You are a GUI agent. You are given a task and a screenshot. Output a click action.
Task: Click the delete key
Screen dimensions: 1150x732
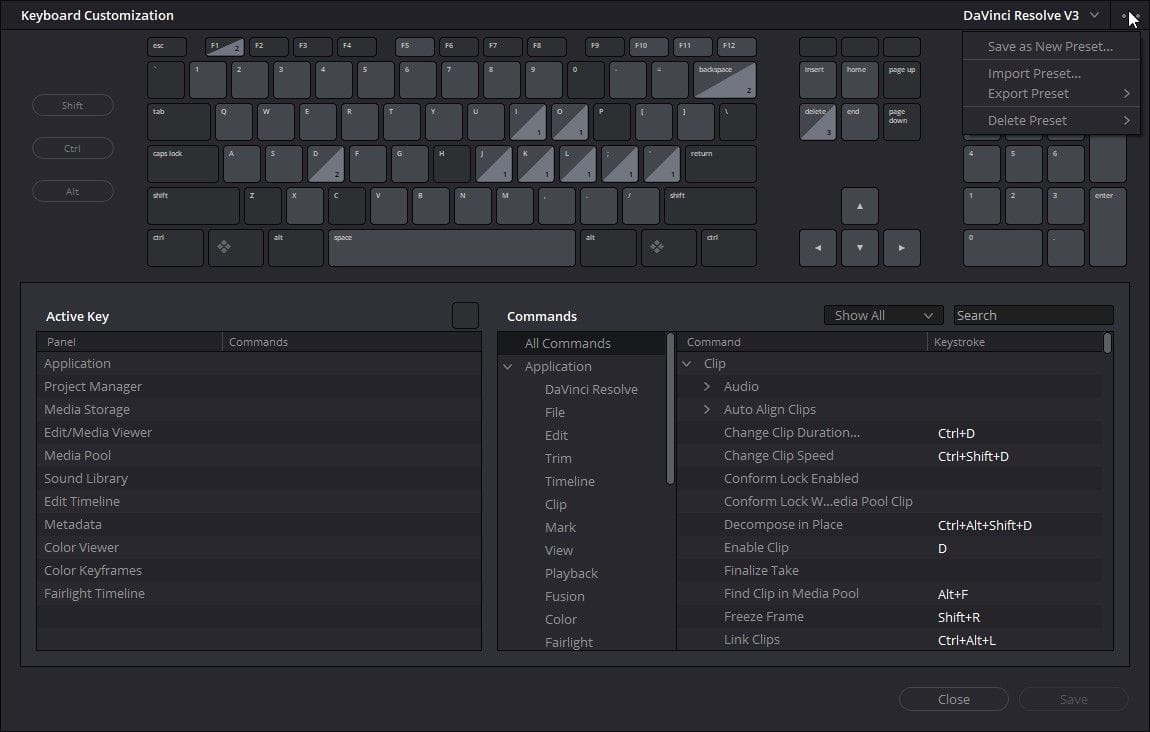tap(818, 122)
